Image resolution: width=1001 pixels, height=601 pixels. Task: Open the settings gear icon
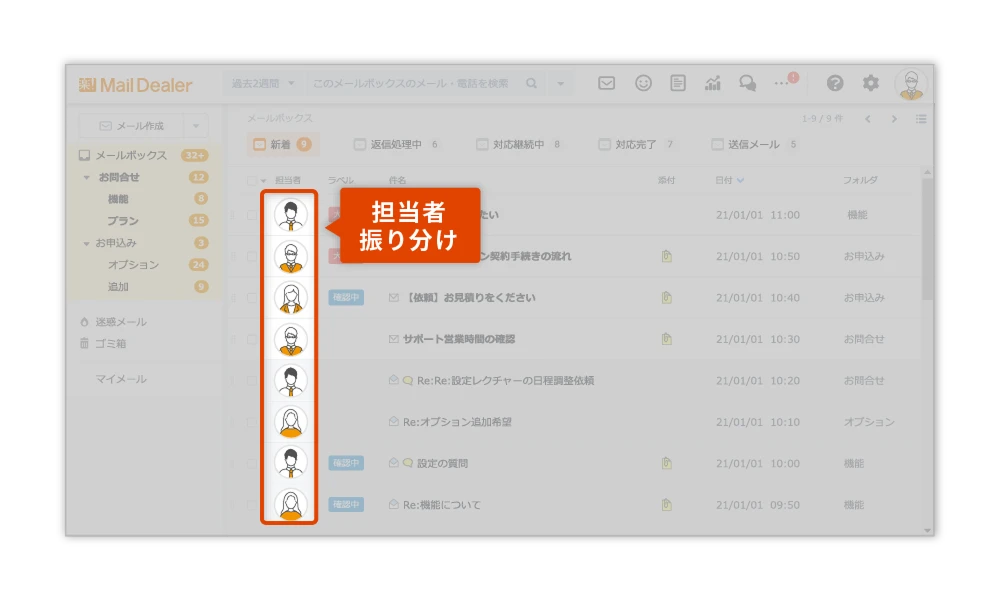coord(871,84)
